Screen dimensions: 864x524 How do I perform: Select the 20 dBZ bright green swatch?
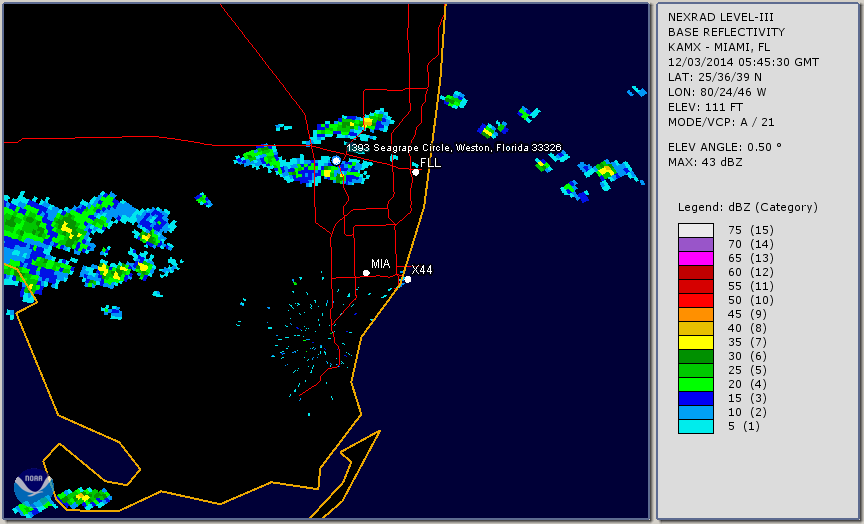pyautogui.click(x=696, y=385)
